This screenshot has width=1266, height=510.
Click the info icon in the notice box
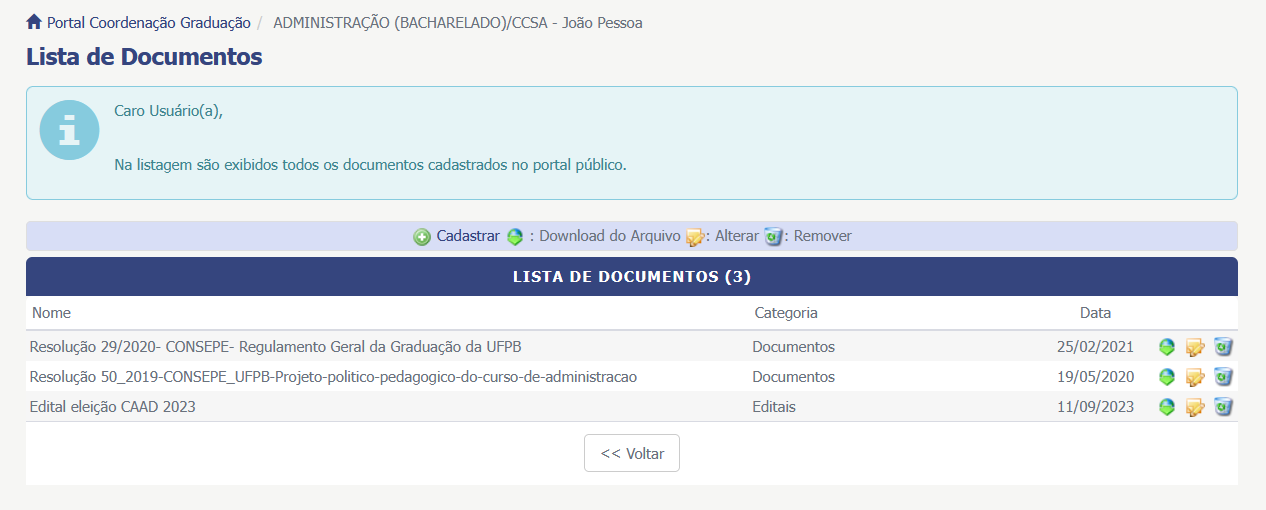[69, 129]
